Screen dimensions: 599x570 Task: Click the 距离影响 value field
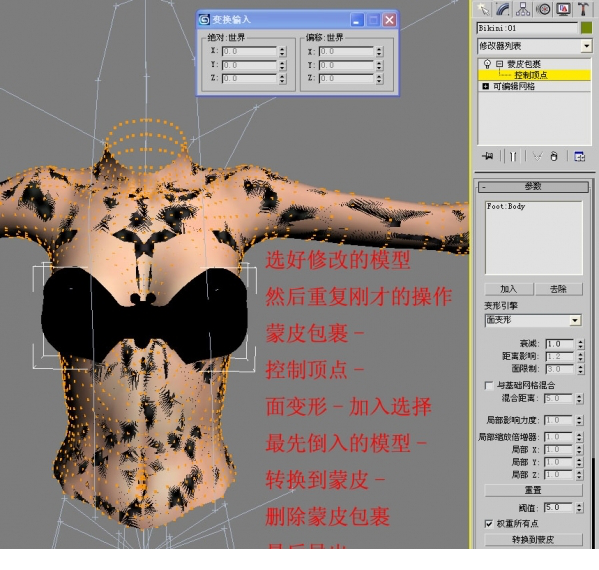point(560,356)
